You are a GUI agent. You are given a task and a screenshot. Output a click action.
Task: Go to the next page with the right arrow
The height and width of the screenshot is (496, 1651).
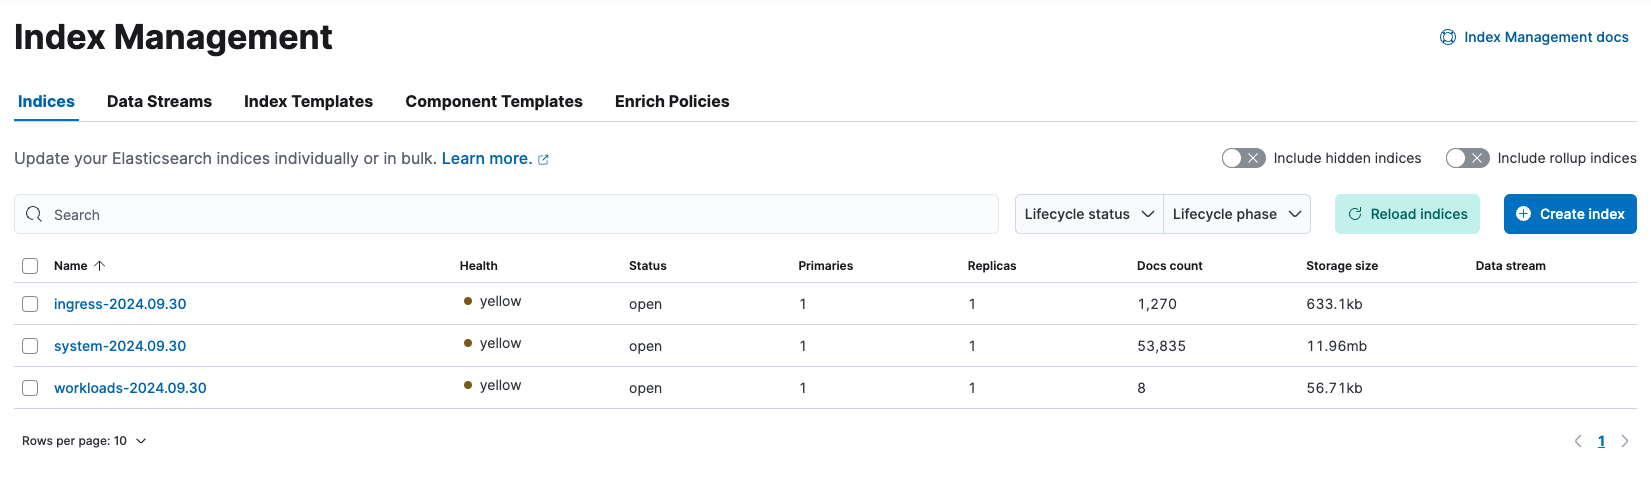[1625, 441]
